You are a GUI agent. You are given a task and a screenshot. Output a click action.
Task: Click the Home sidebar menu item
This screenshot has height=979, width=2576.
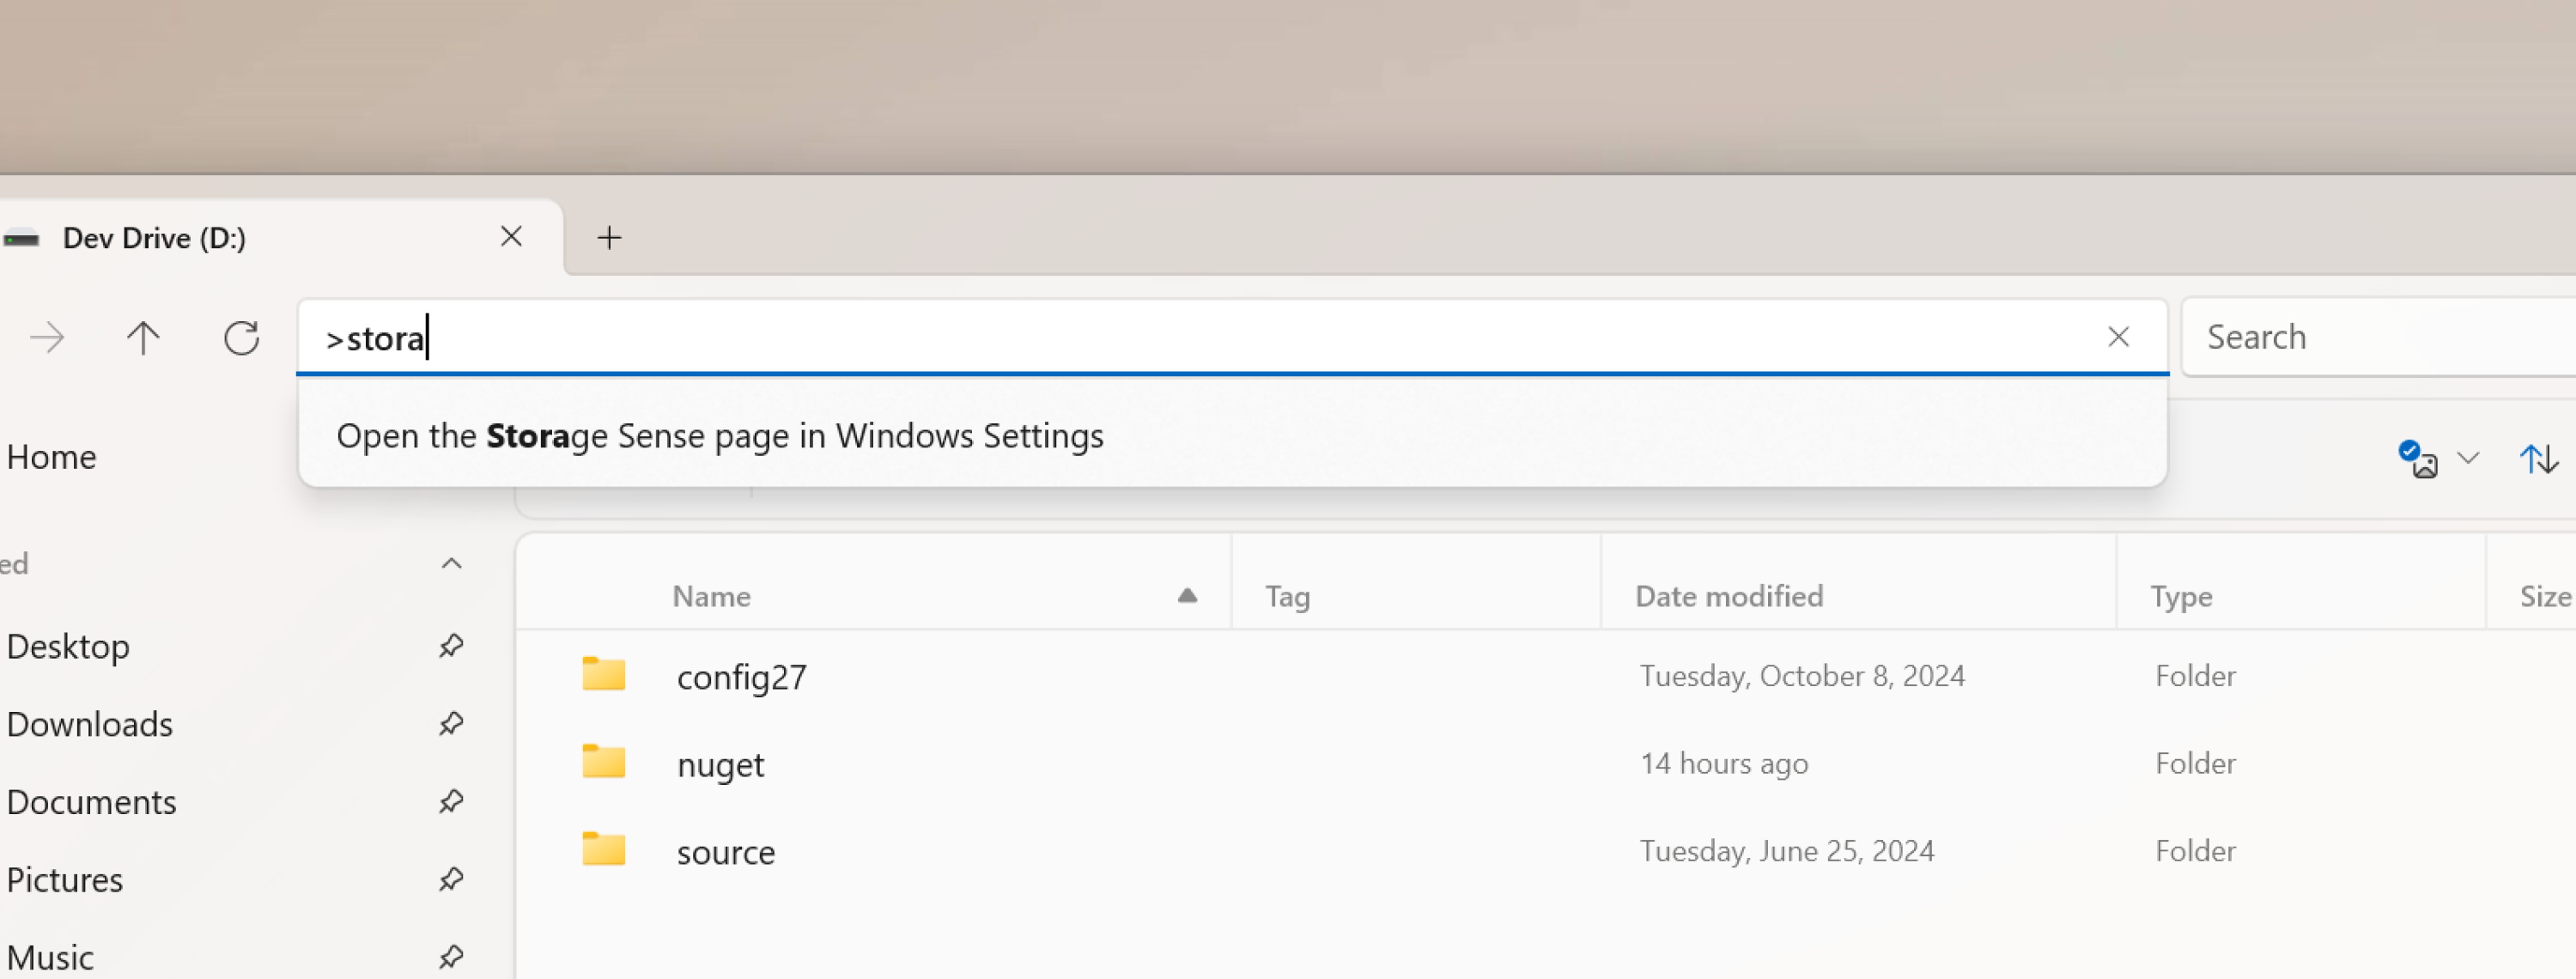(51, 457)
